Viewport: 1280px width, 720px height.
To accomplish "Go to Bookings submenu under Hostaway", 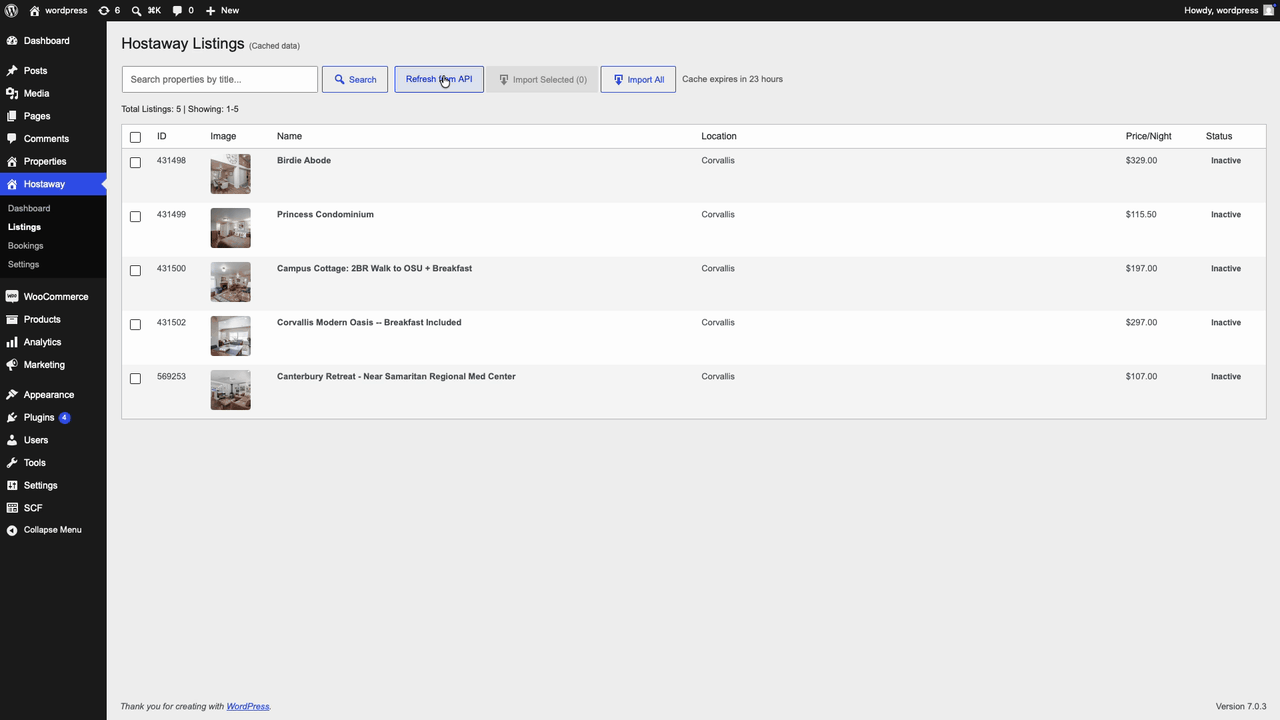I will 25,246.
